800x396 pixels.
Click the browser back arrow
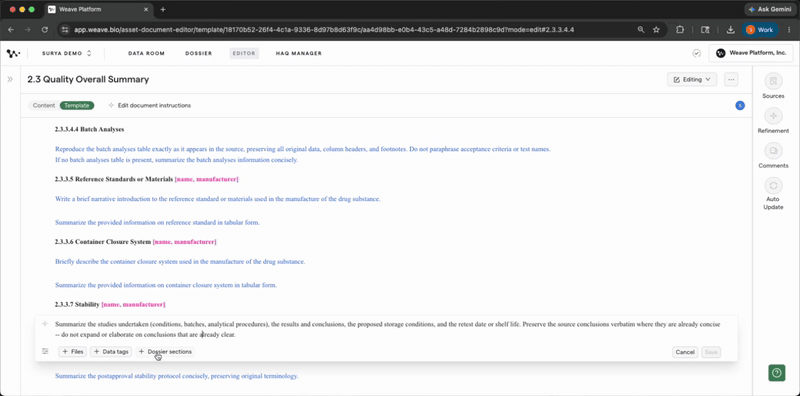click(x=11, y=30)
